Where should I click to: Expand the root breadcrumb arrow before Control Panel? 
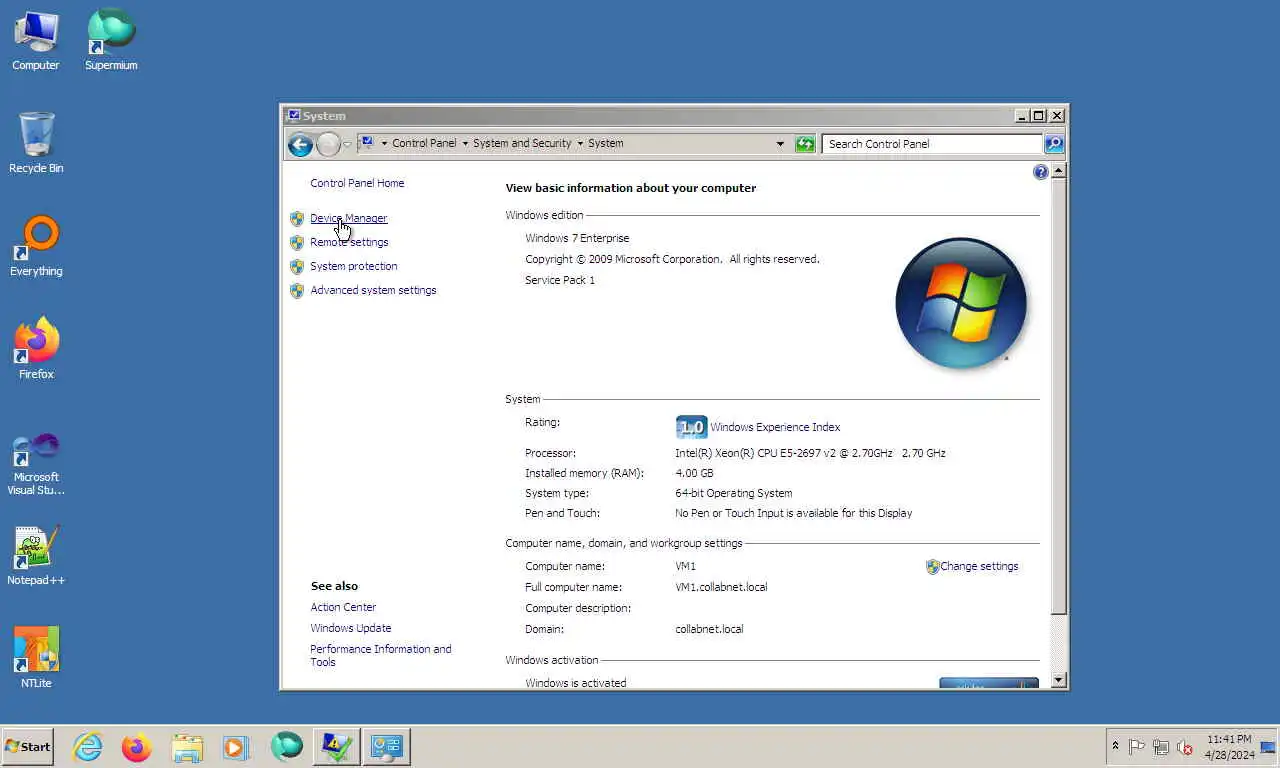pos(384,144)
